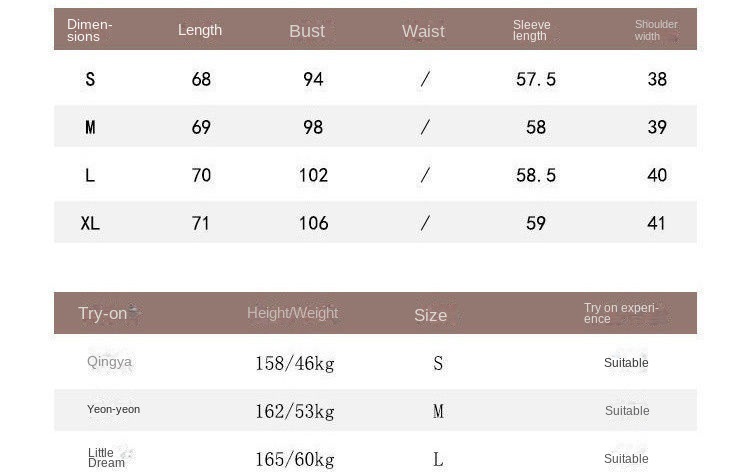Select the L size row label
Image resolution: width=750 pixels, height=472 pixels.
point(90,175)
